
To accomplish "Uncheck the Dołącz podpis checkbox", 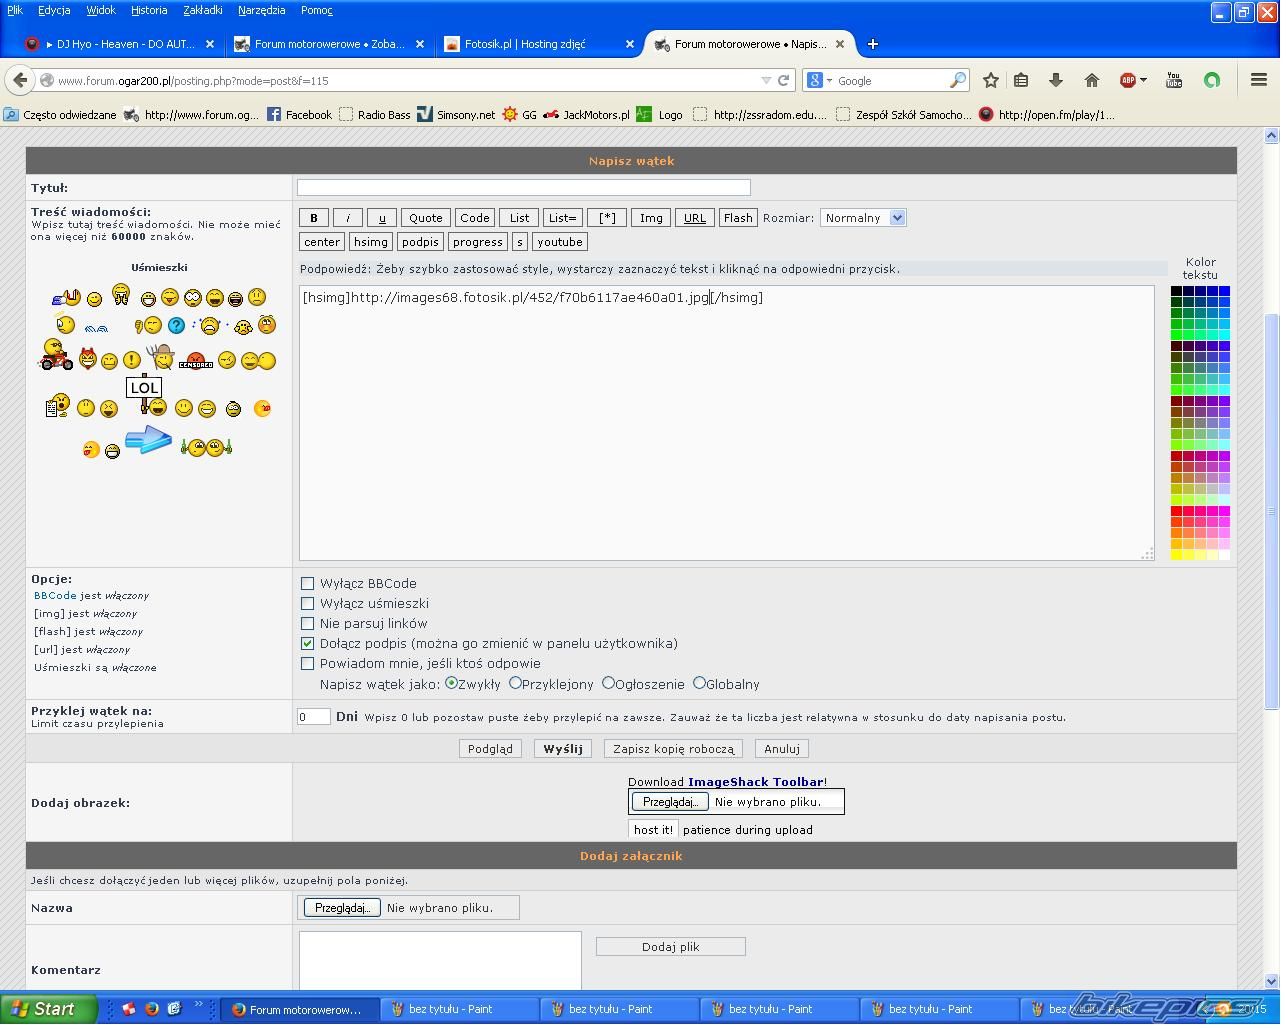I will click(308, 643).
